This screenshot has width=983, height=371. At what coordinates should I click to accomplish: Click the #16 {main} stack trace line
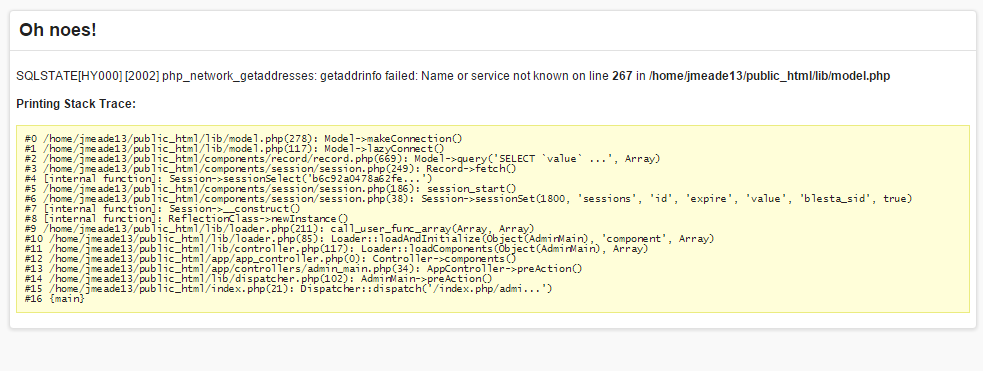tap(55, 299)
